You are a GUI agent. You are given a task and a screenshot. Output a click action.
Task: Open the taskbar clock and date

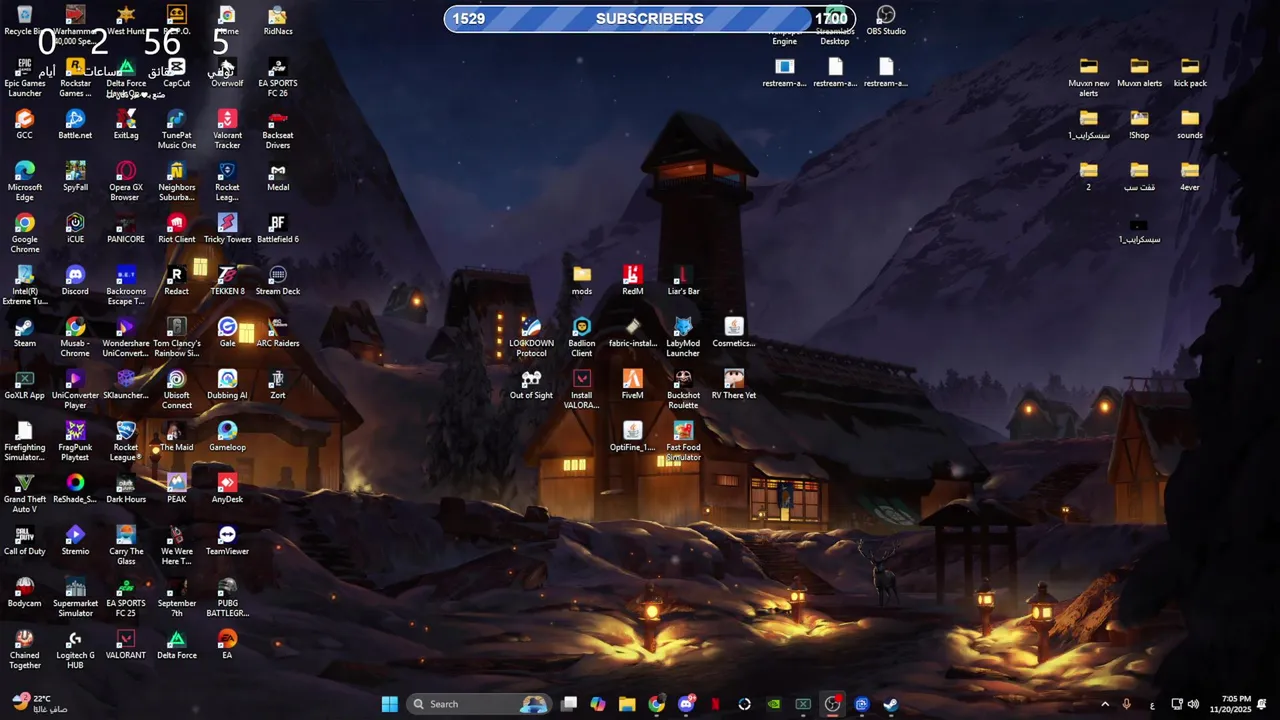[x=1230, y=704]
